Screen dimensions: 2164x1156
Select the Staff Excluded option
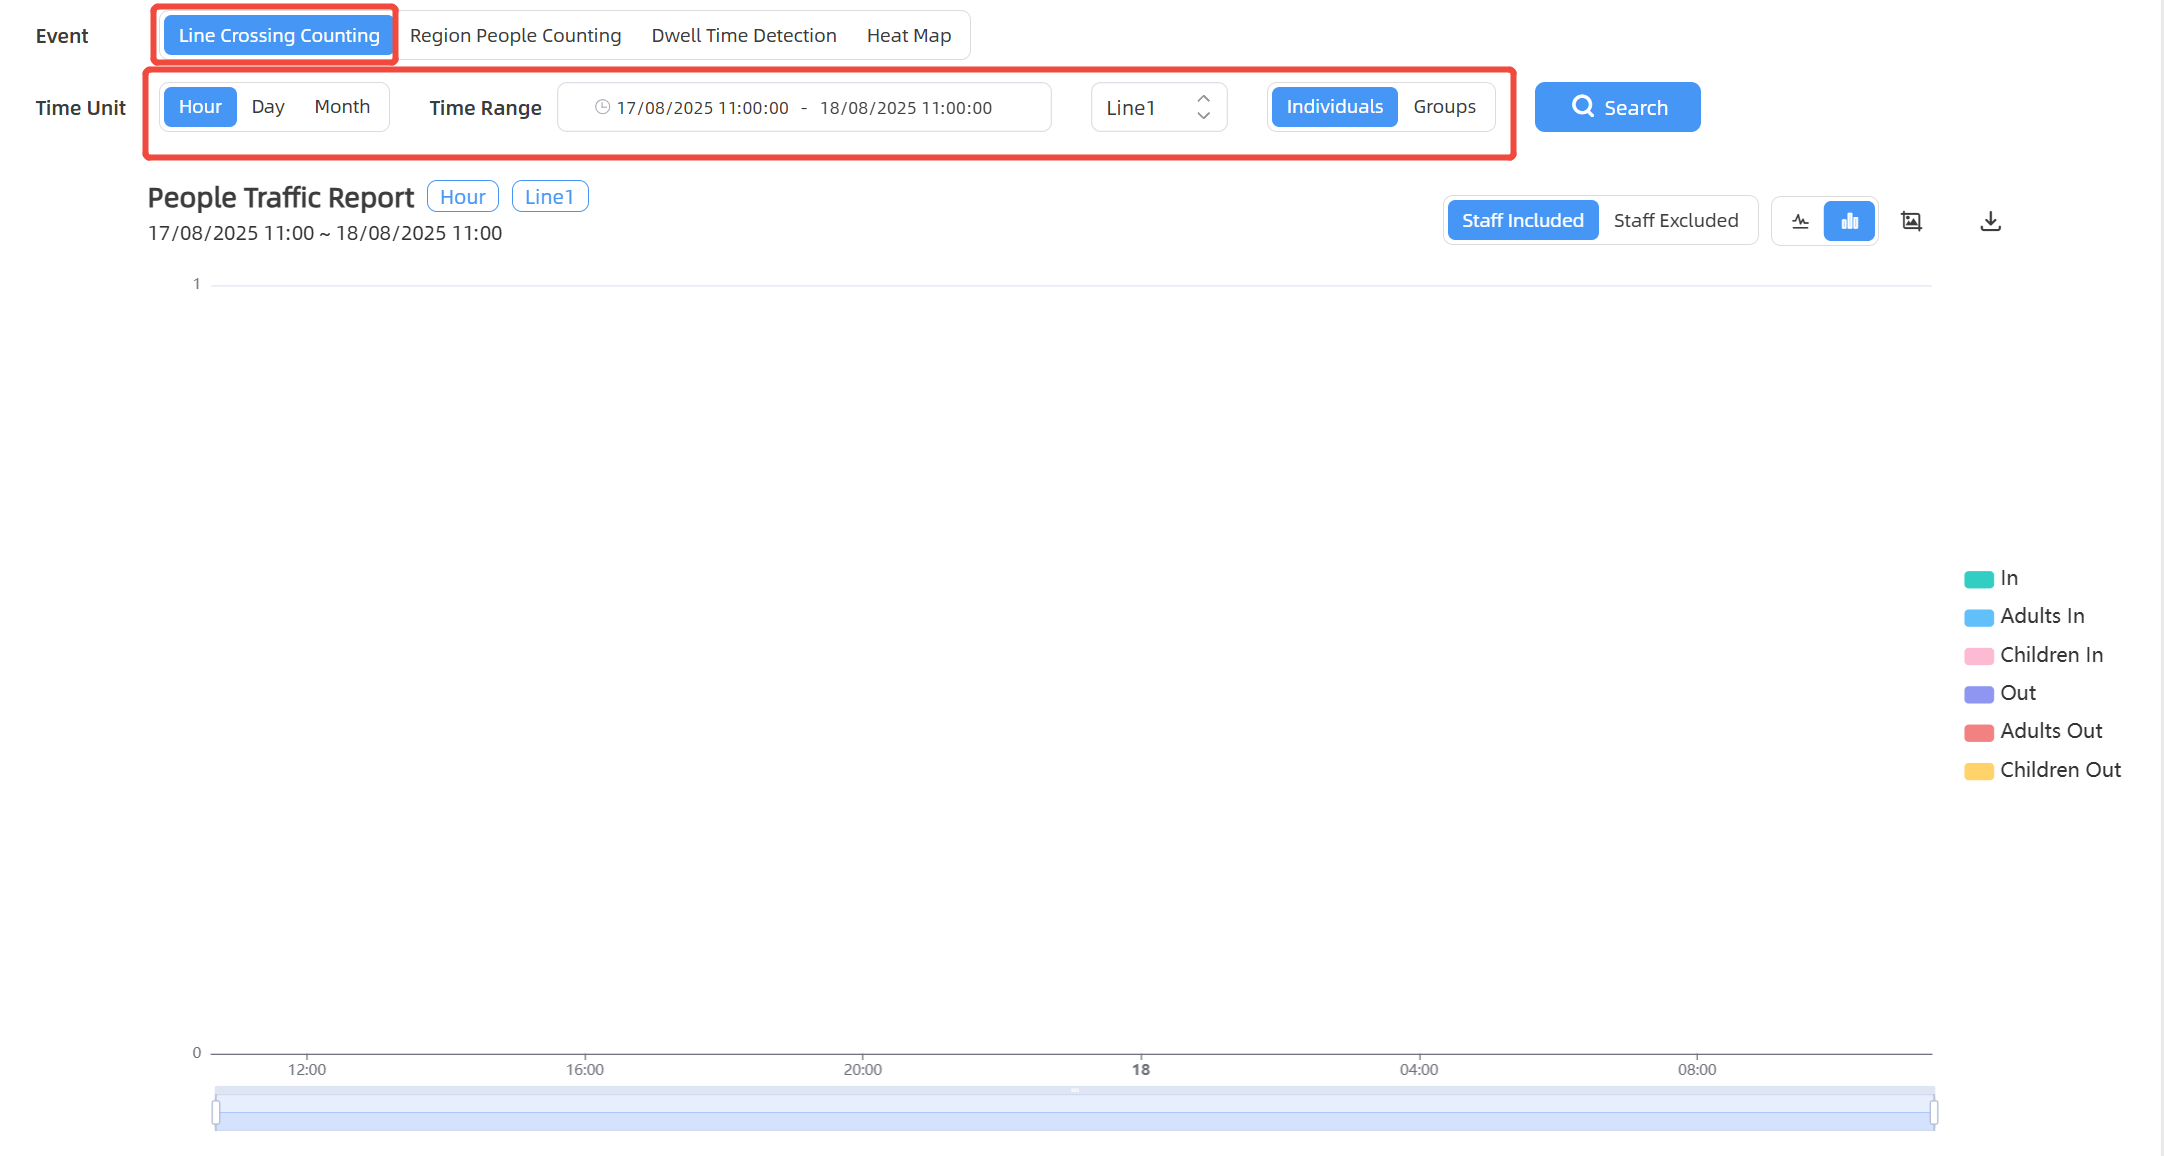pos(1675,221)
